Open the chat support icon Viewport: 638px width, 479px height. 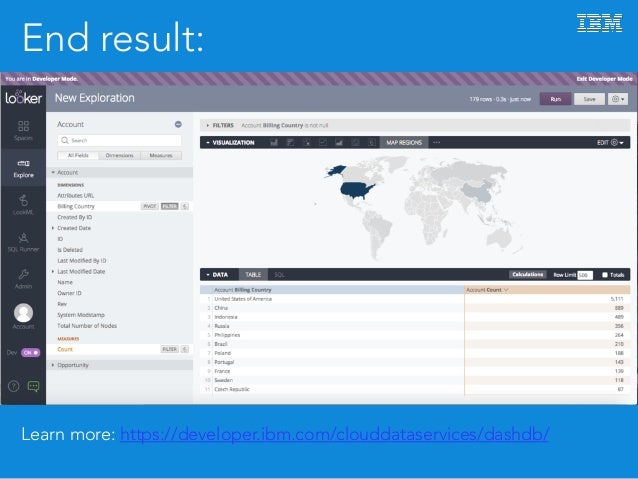33,386
